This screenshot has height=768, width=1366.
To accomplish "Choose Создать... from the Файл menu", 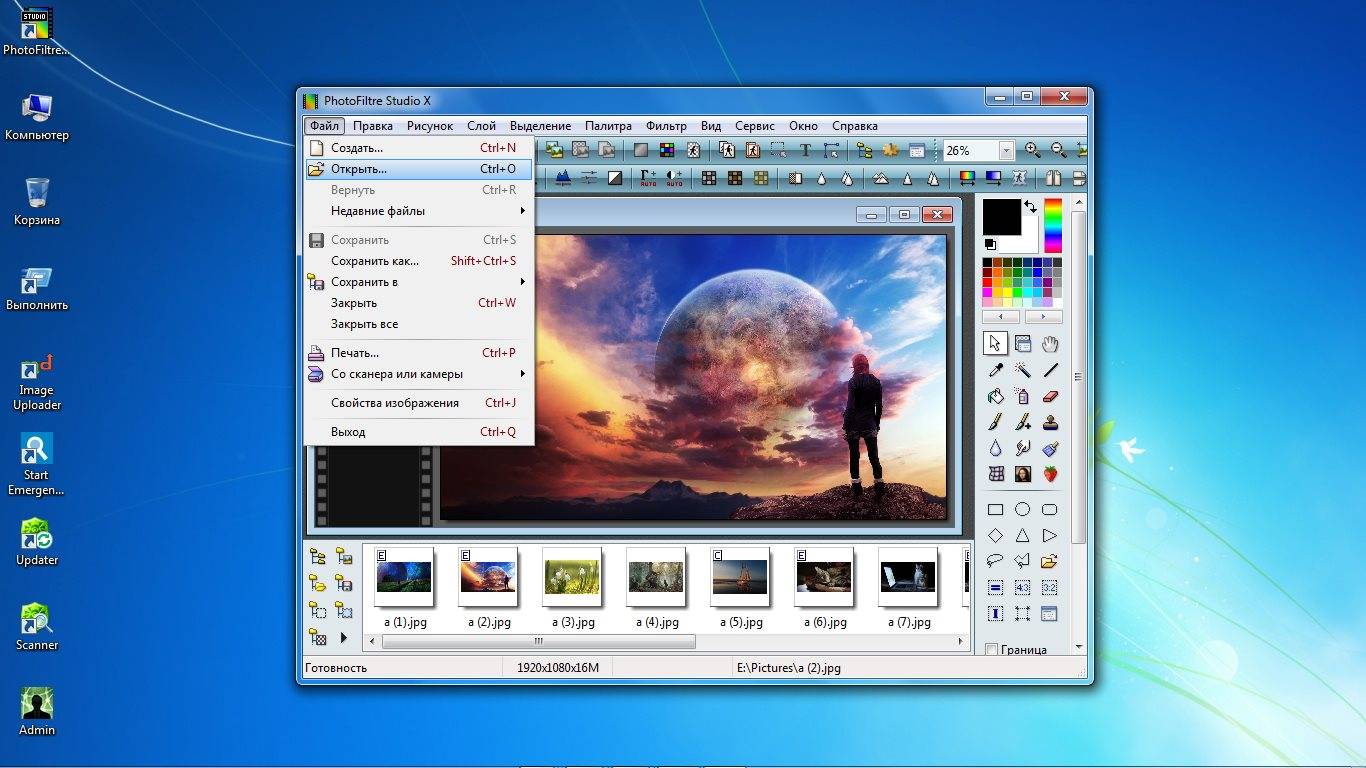I will click(x=418, y=148).
